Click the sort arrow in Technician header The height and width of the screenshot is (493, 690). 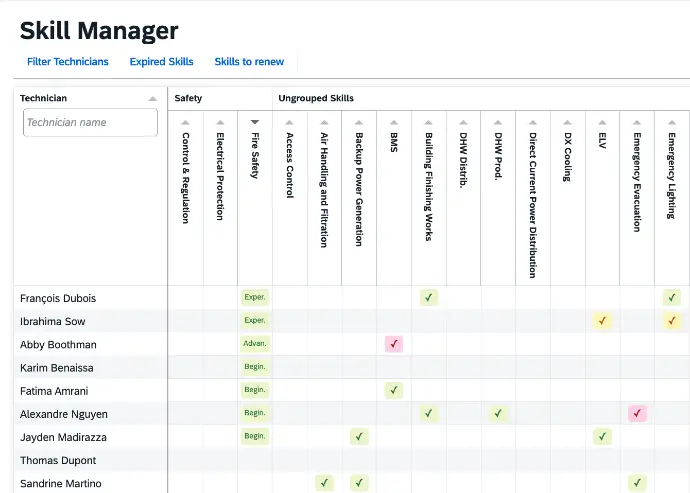[152, 99]
